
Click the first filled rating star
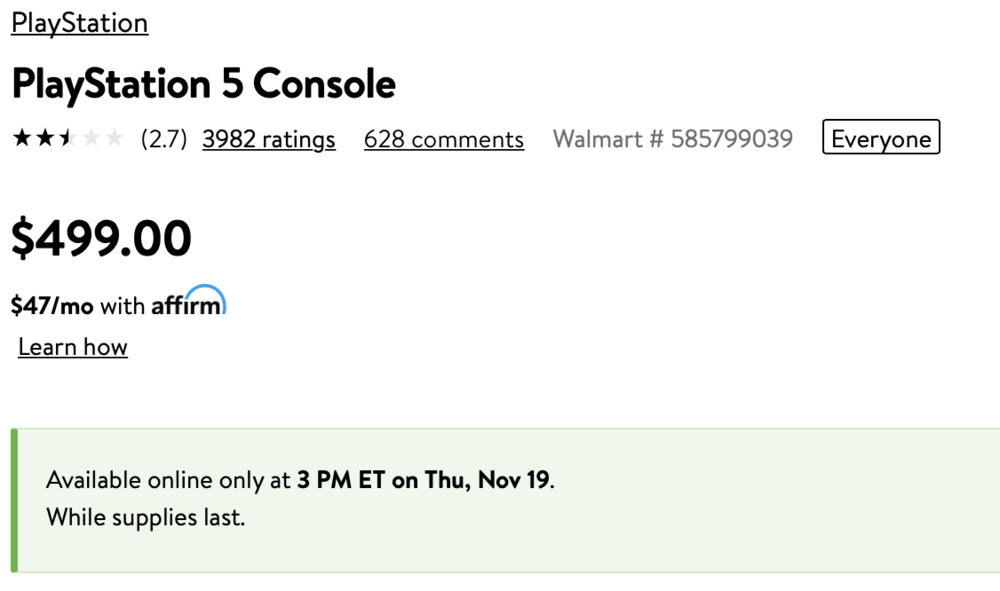click(x=21, y=139)
